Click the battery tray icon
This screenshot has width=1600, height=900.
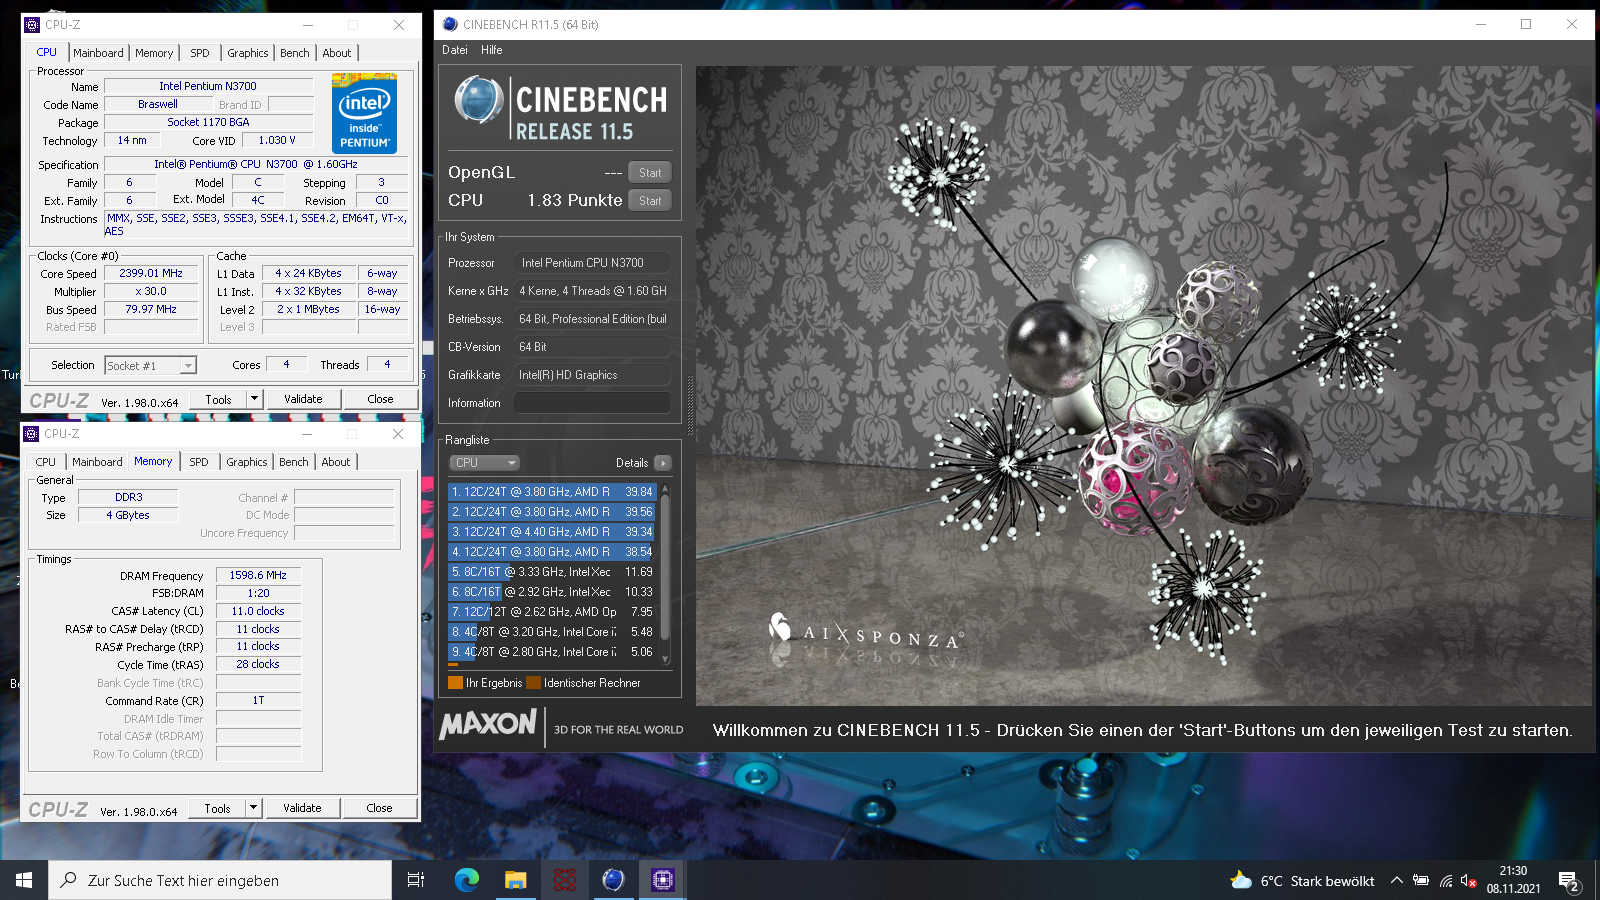click(x=1421, y=881)
